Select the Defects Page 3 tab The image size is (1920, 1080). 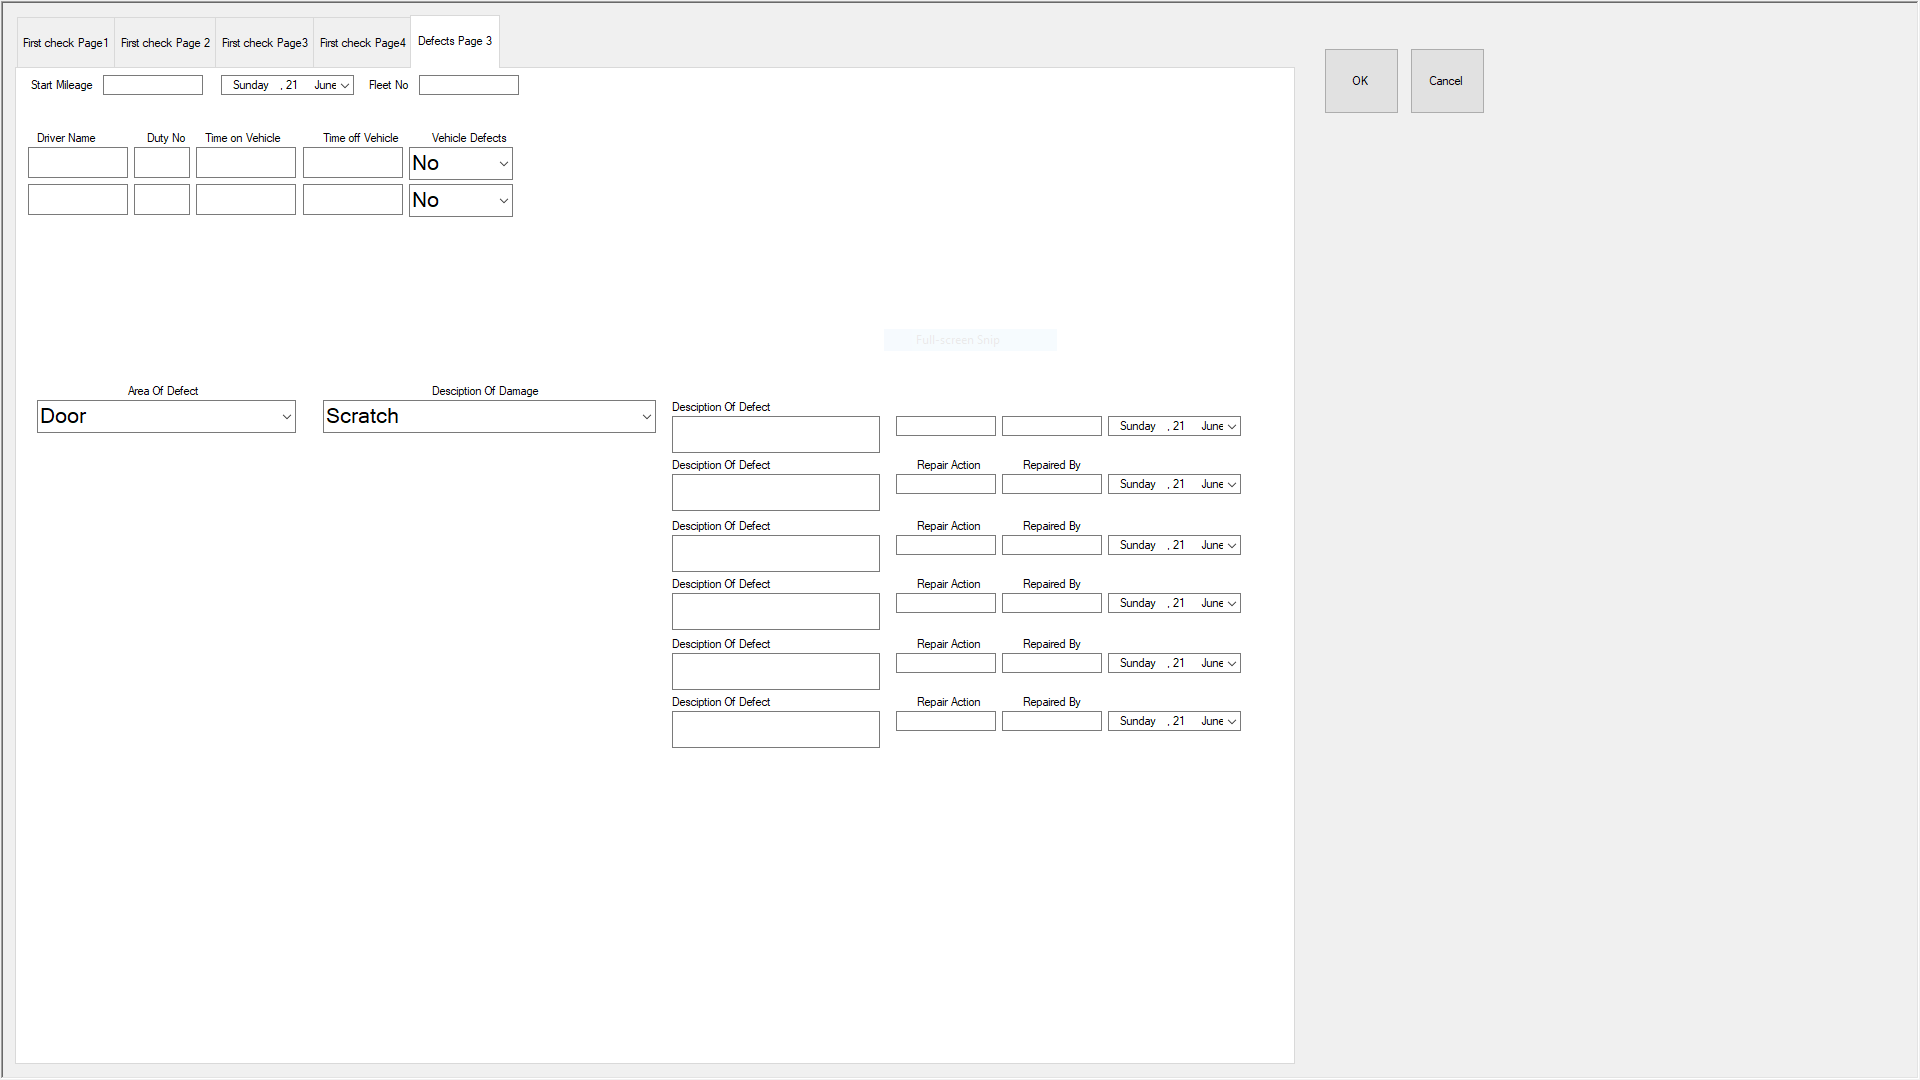(455, 41)
